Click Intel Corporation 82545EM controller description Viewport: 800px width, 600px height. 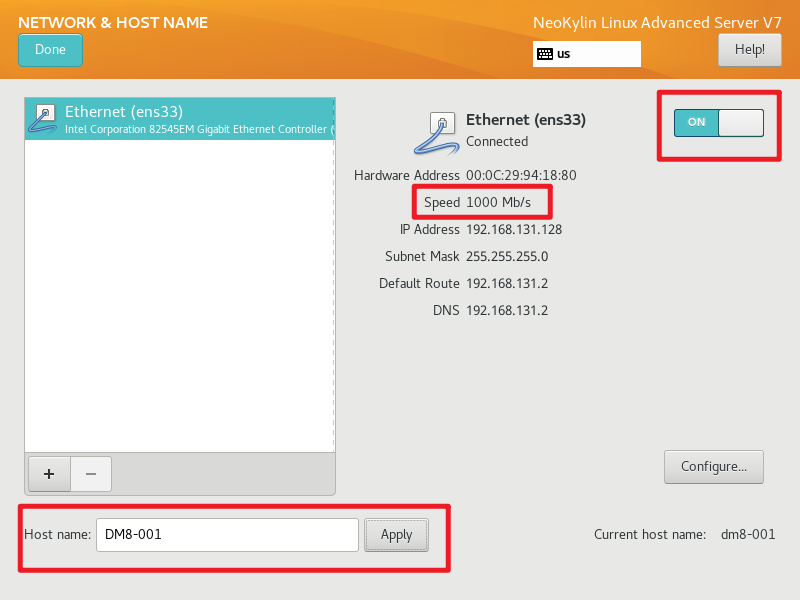(x=199, y=130)
